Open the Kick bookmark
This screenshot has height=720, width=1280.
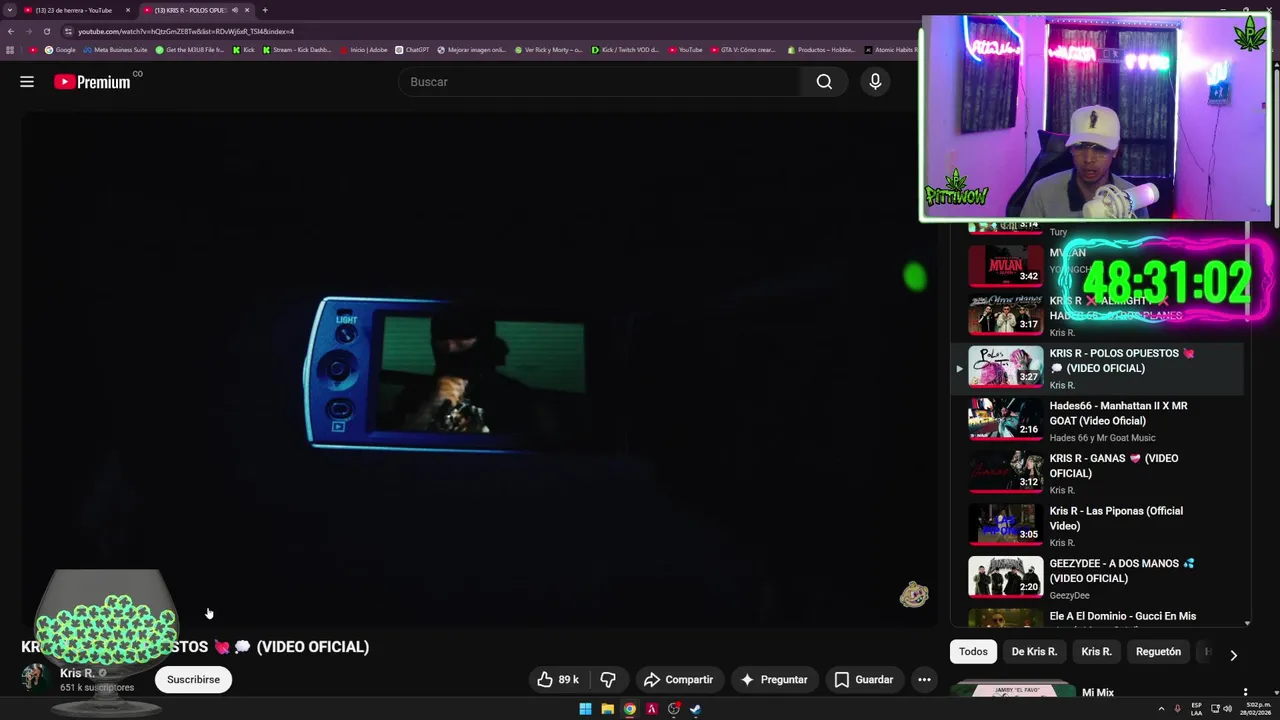(x=243, y=50)
